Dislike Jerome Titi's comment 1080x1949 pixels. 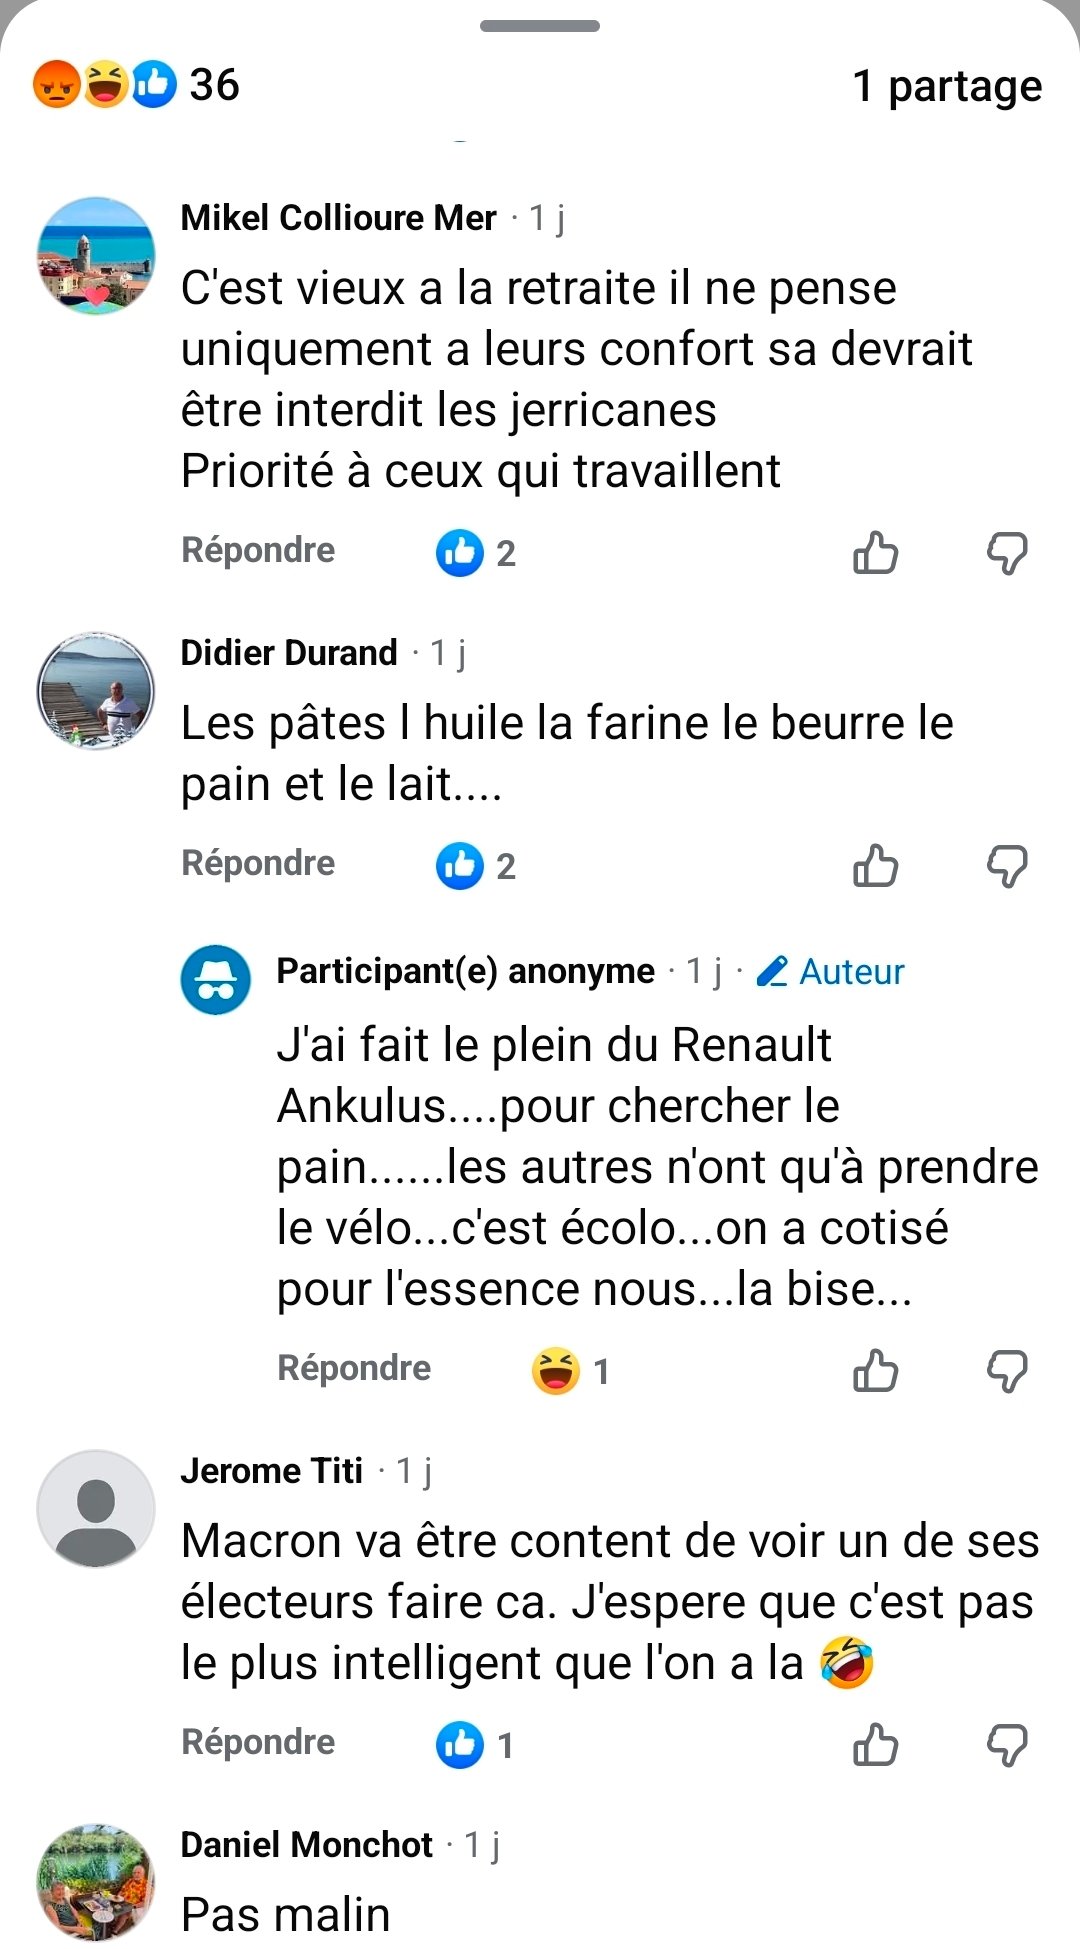pyautogui.click(x=1006, y=1744)
